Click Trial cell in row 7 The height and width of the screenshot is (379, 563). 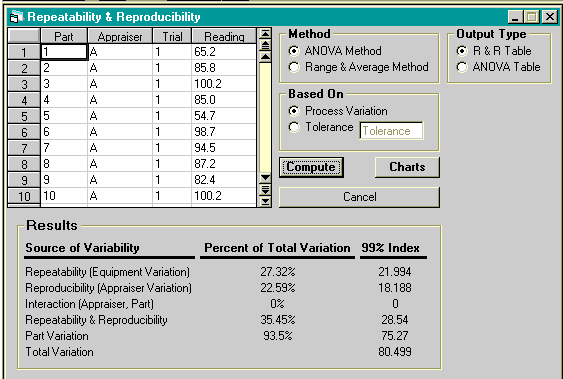click(x=172, y=148)
